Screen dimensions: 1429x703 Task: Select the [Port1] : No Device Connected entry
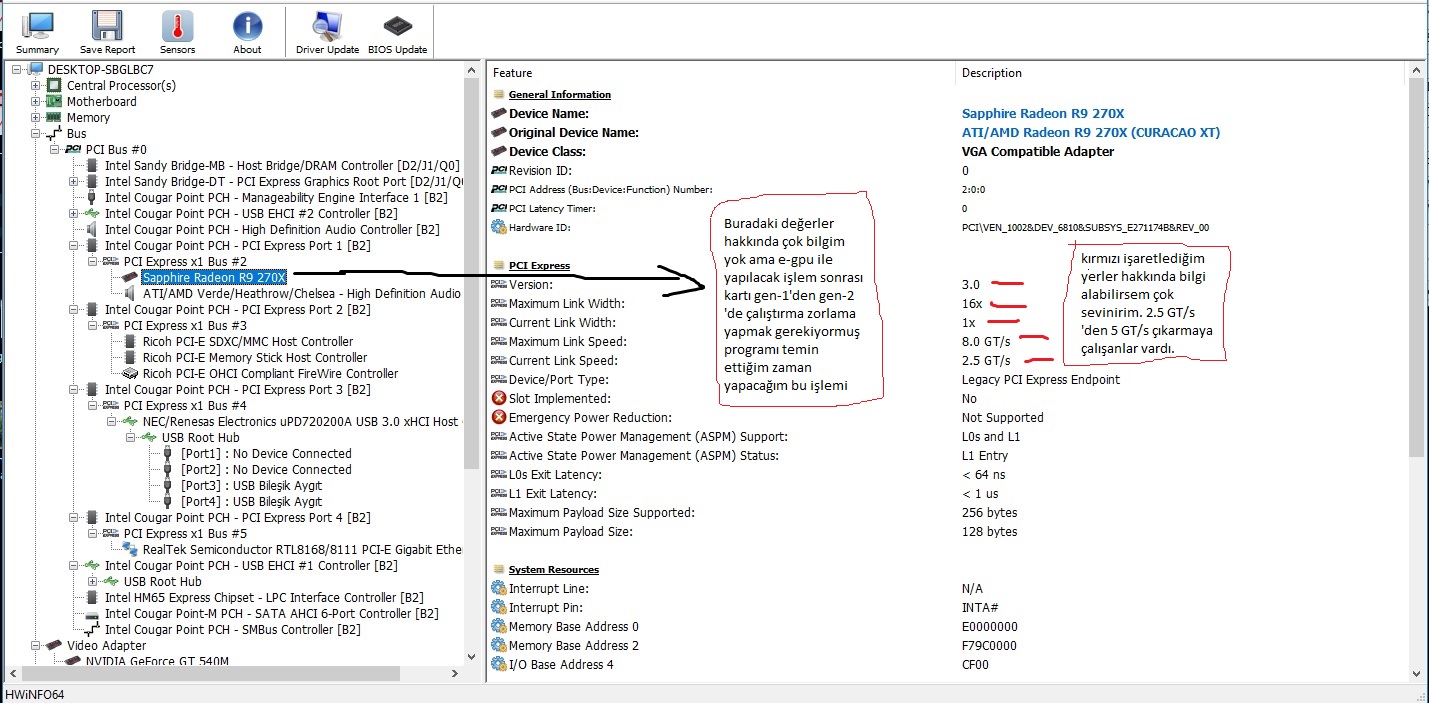click(x=266, y=453)
